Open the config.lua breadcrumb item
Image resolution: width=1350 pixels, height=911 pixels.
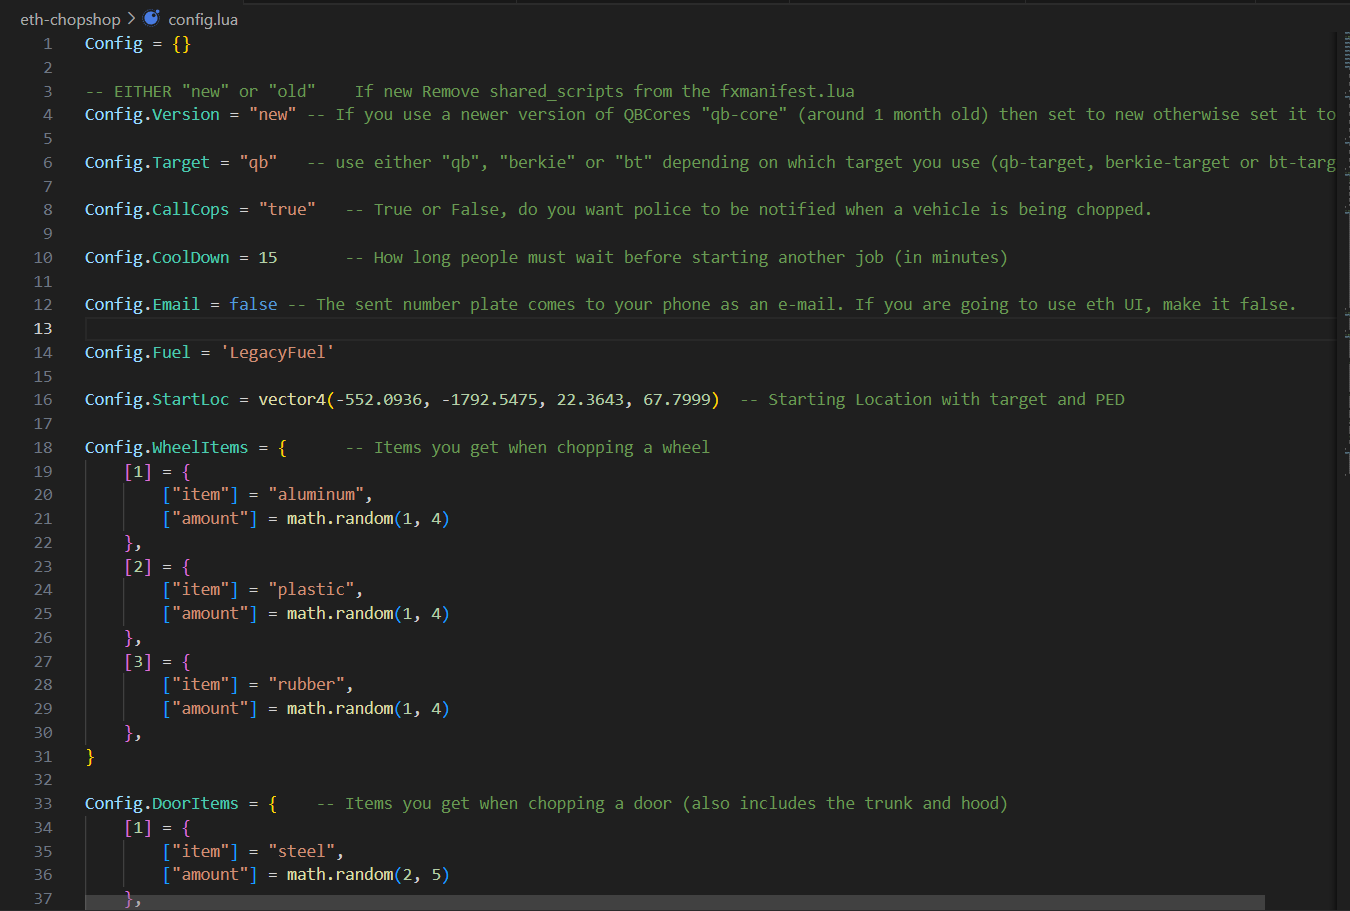point(203,19)
